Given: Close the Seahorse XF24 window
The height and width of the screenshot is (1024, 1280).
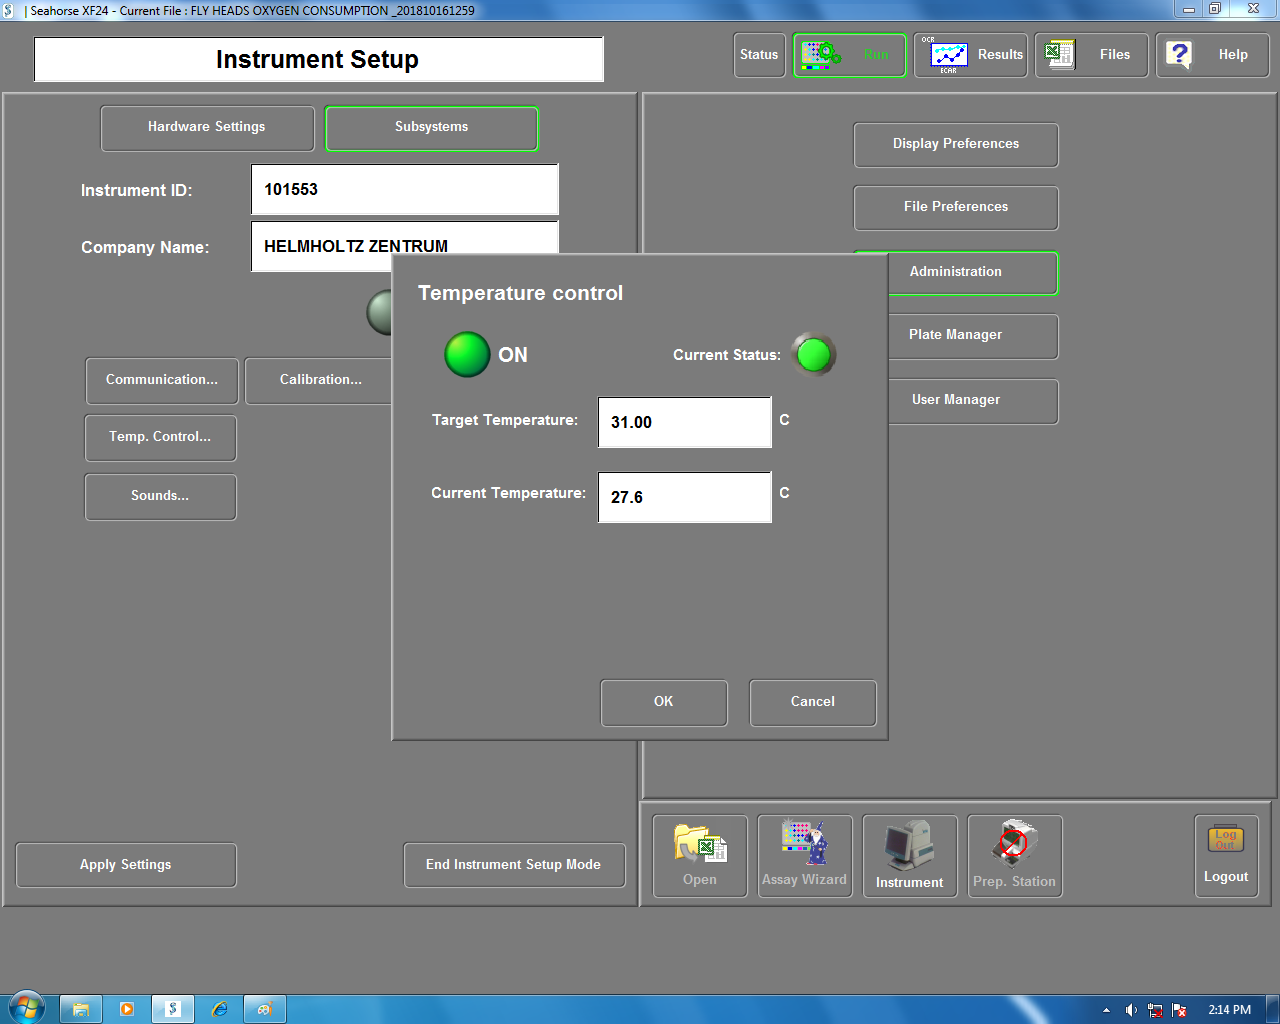Looking at the screenshot, I should tap(1254, 9).
